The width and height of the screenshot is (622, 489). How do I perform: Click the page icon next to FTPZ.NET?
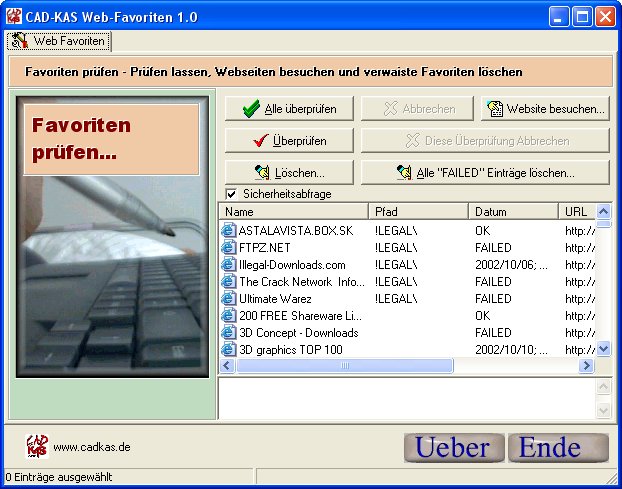point(229,248)
